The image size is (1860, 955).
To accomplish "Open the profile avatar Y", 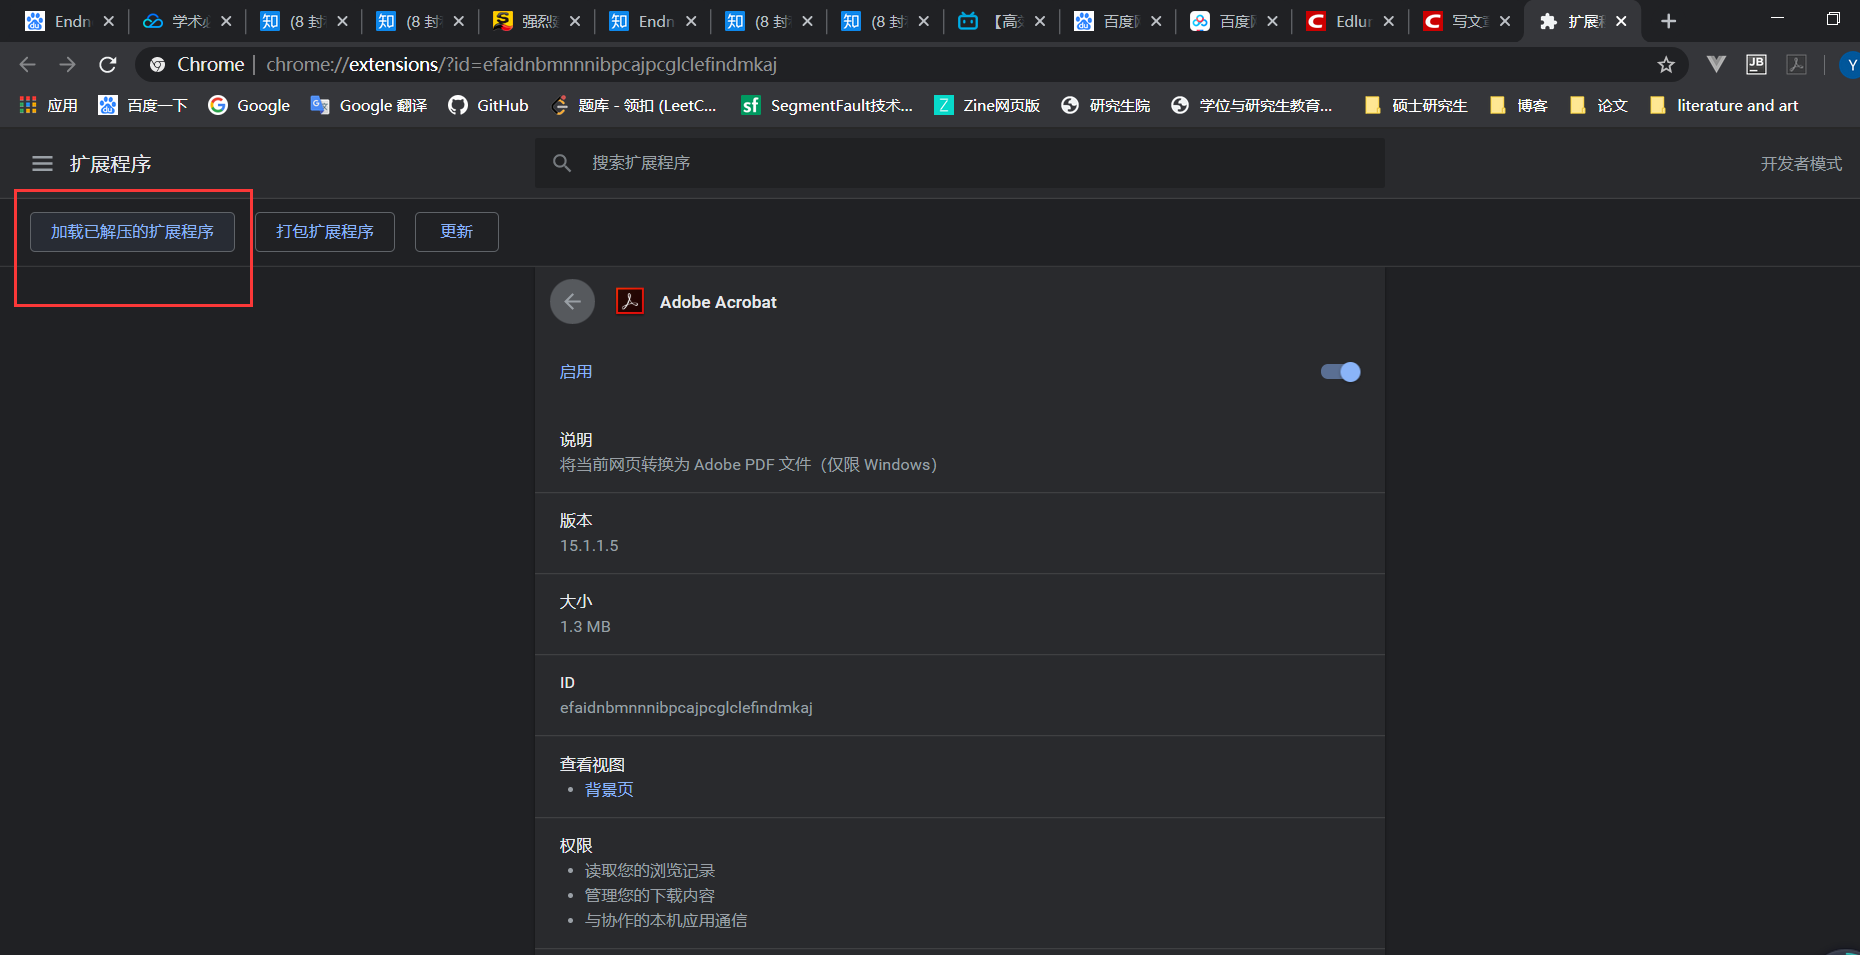I will coord(1850,64).
